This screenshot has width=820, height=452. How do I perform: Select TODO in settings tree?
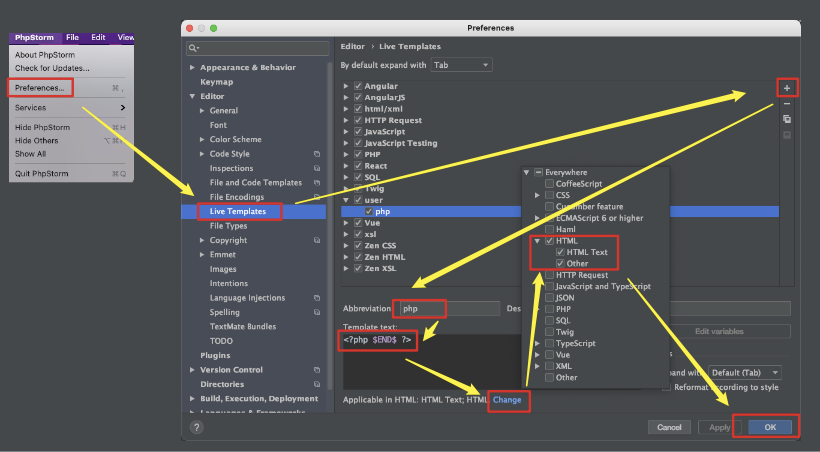[x=221, y=341]
